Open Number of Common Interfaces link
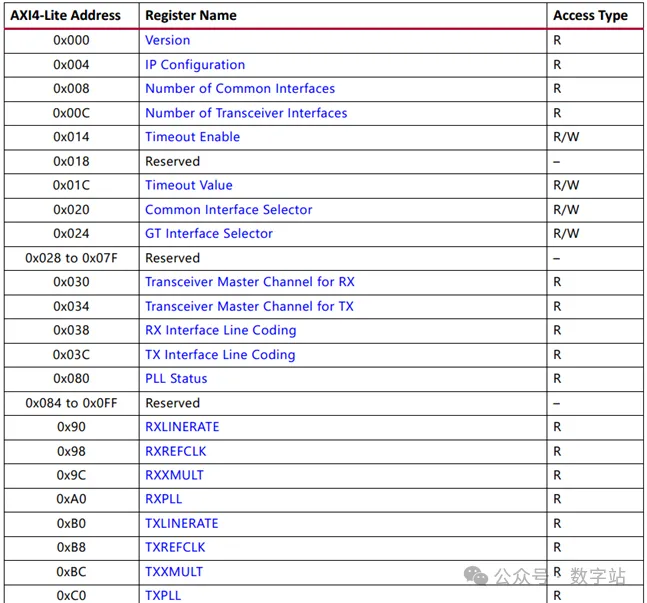 (x=240, y=89)
